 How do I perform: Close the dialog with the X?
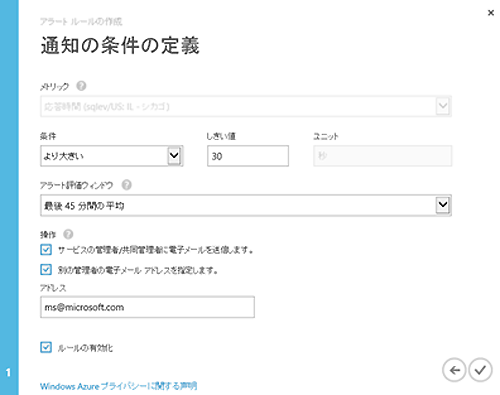pos(491,13)
